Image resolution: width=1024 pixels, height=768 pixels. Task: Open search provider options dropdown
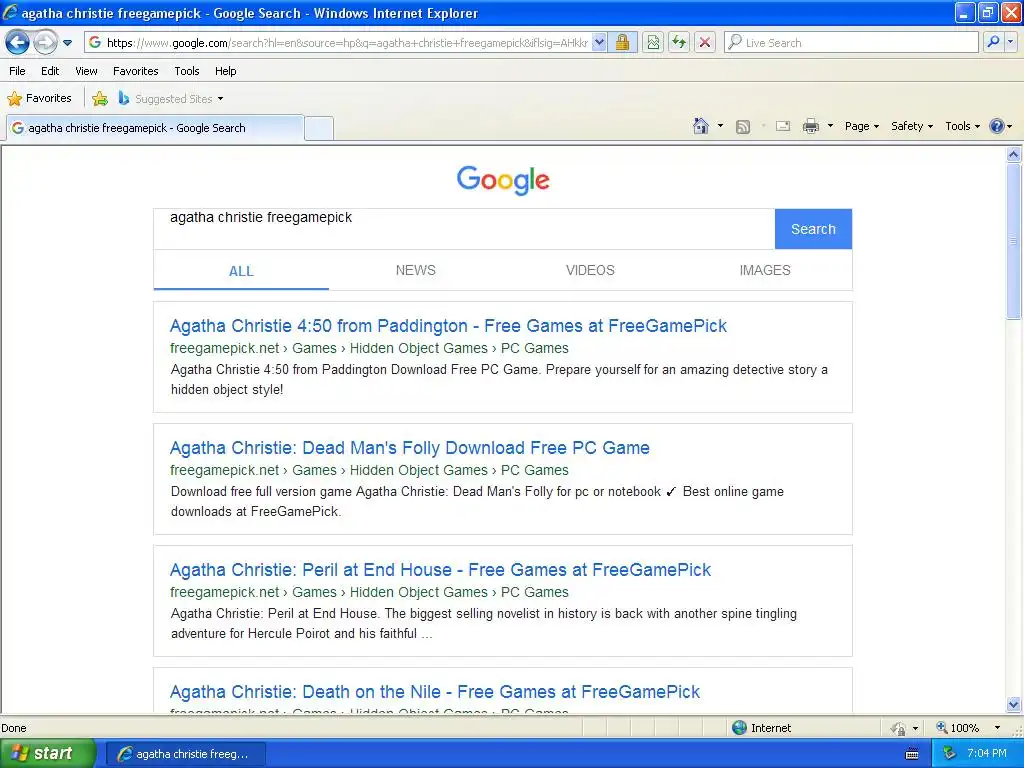point(1011,42)
